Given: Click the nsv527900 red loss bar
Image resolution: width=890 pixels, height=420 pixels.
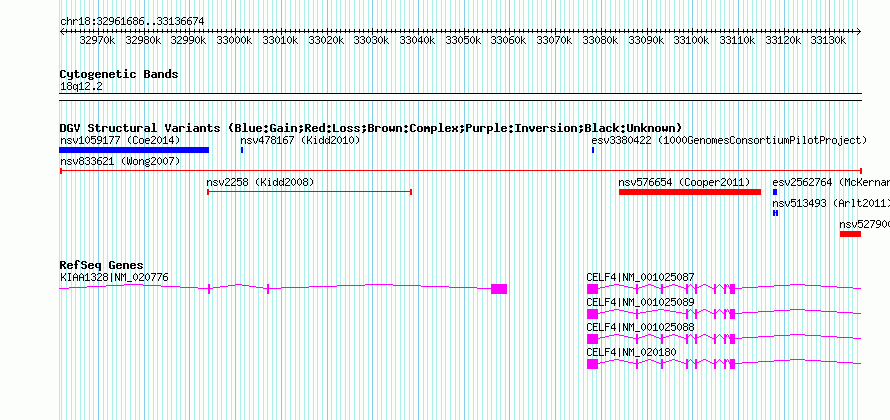Looking at the screenshot, I should [x=850, y=234].
